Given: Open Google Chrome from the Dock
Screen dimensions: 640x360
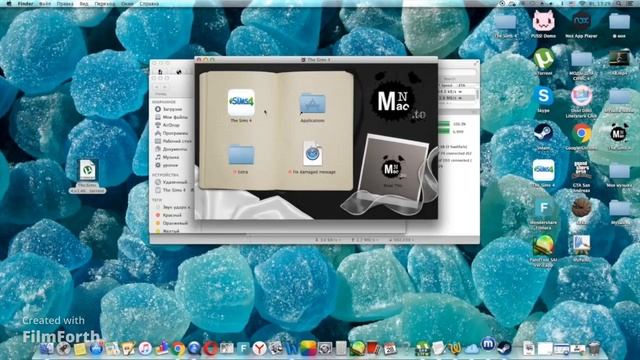Looking at the screenshot, I should (x=178, y=349).
